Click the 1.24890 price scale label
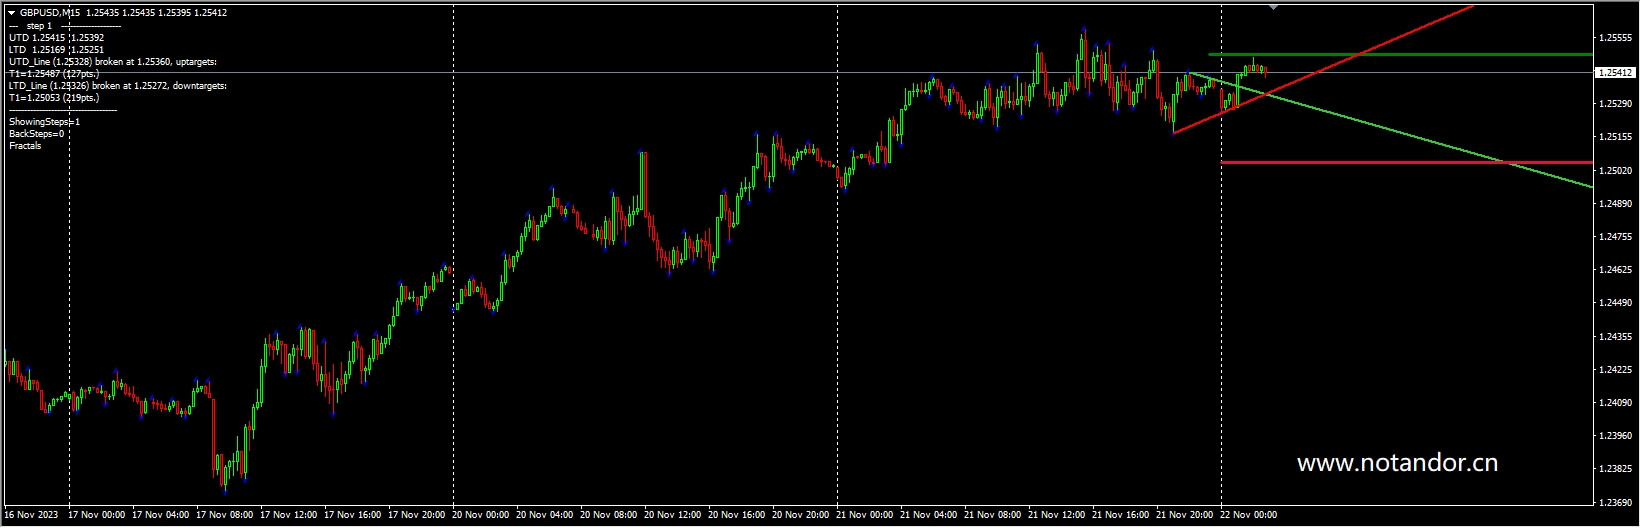This screenshot has height=528, width=1641. point(1615,204)
